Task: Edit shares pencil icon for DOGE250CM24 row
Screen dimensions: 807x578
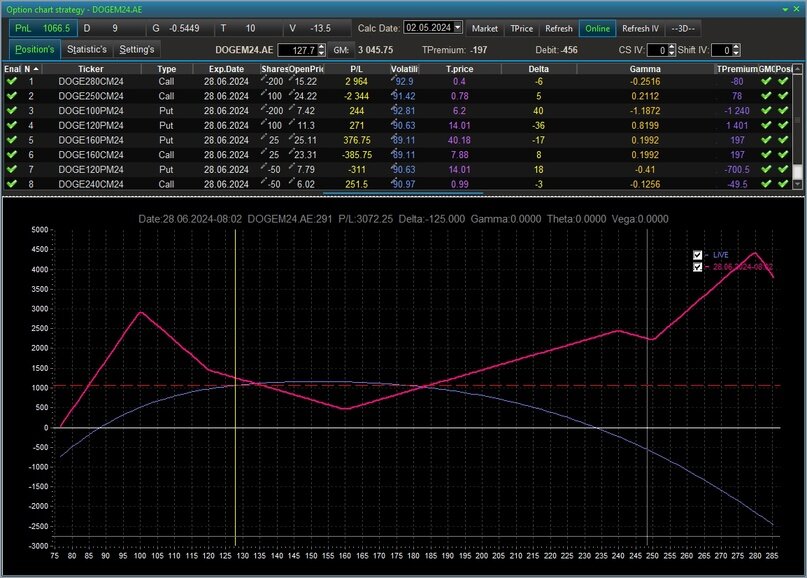Action: click(x=264, y=93)
